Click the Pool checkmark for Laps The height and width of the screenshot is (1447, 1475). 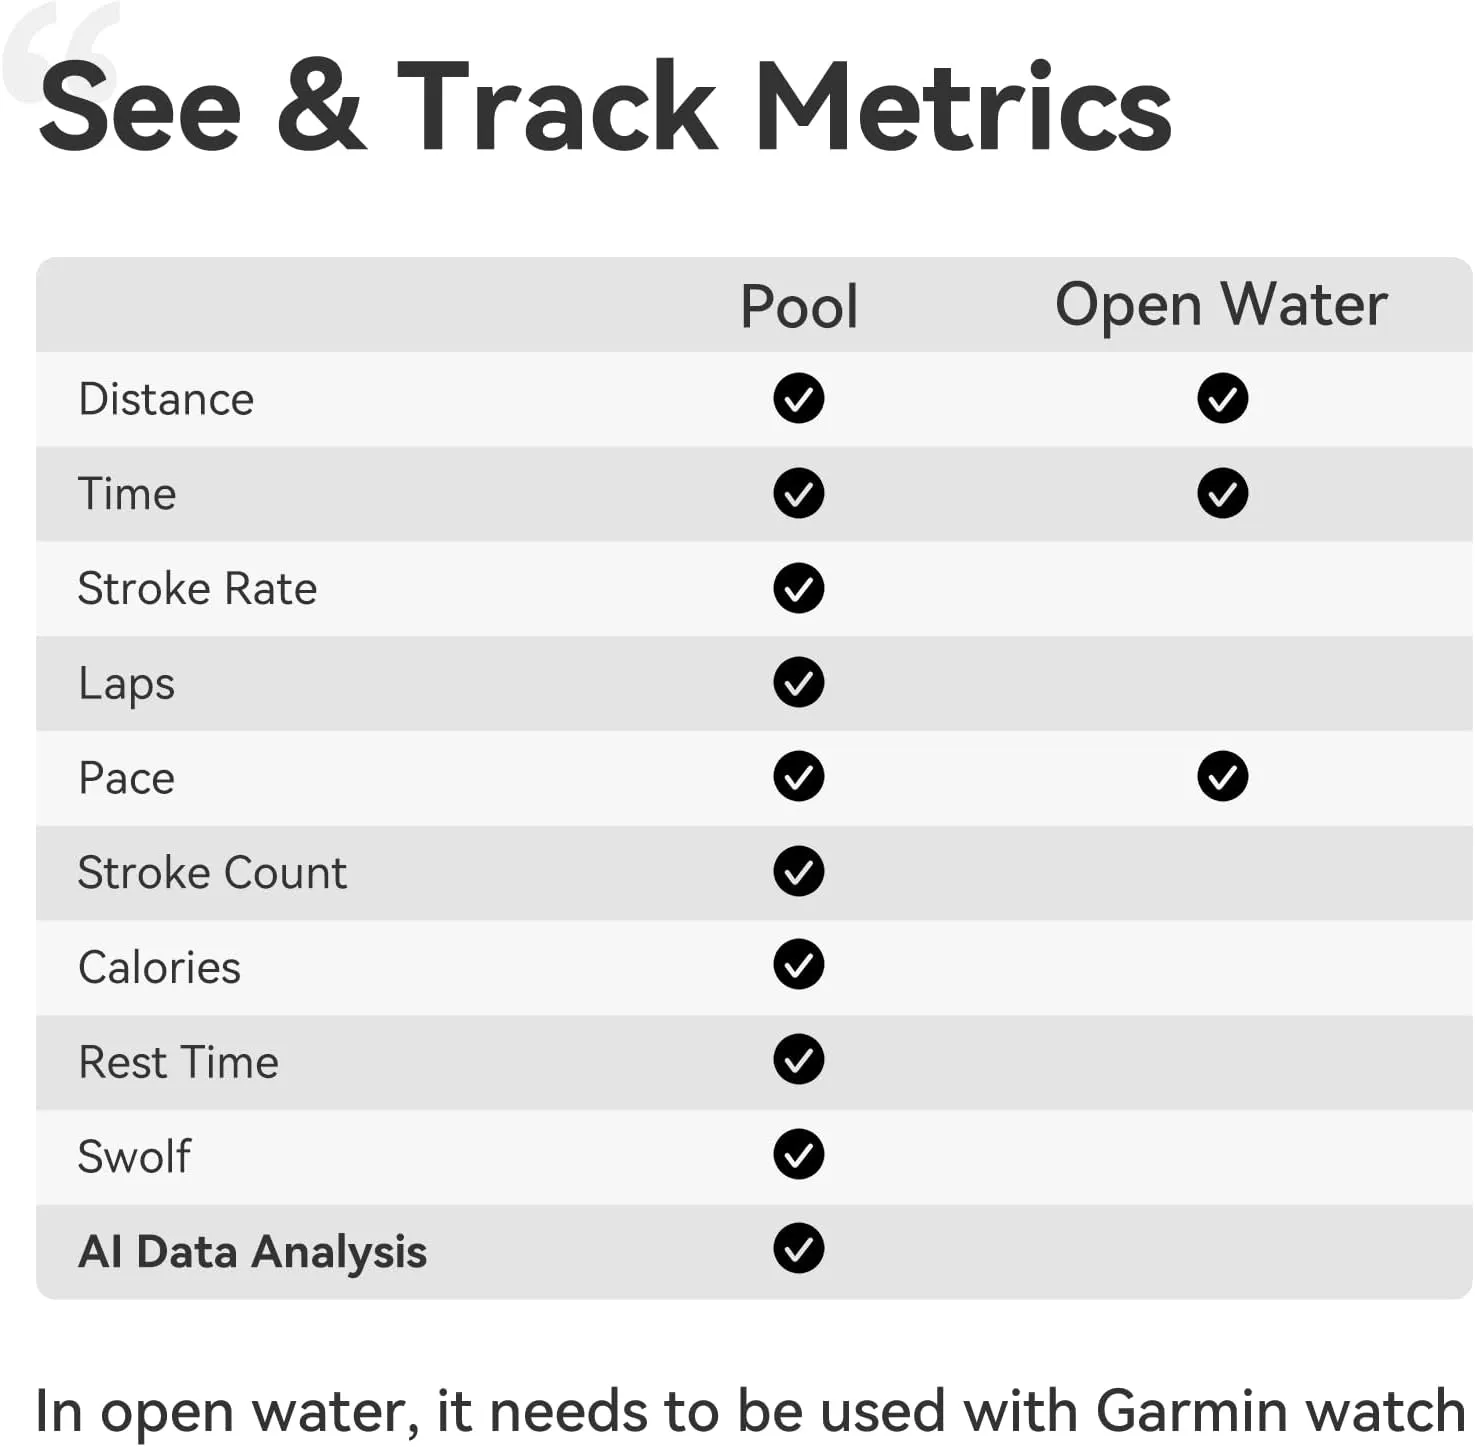point(798,682)
